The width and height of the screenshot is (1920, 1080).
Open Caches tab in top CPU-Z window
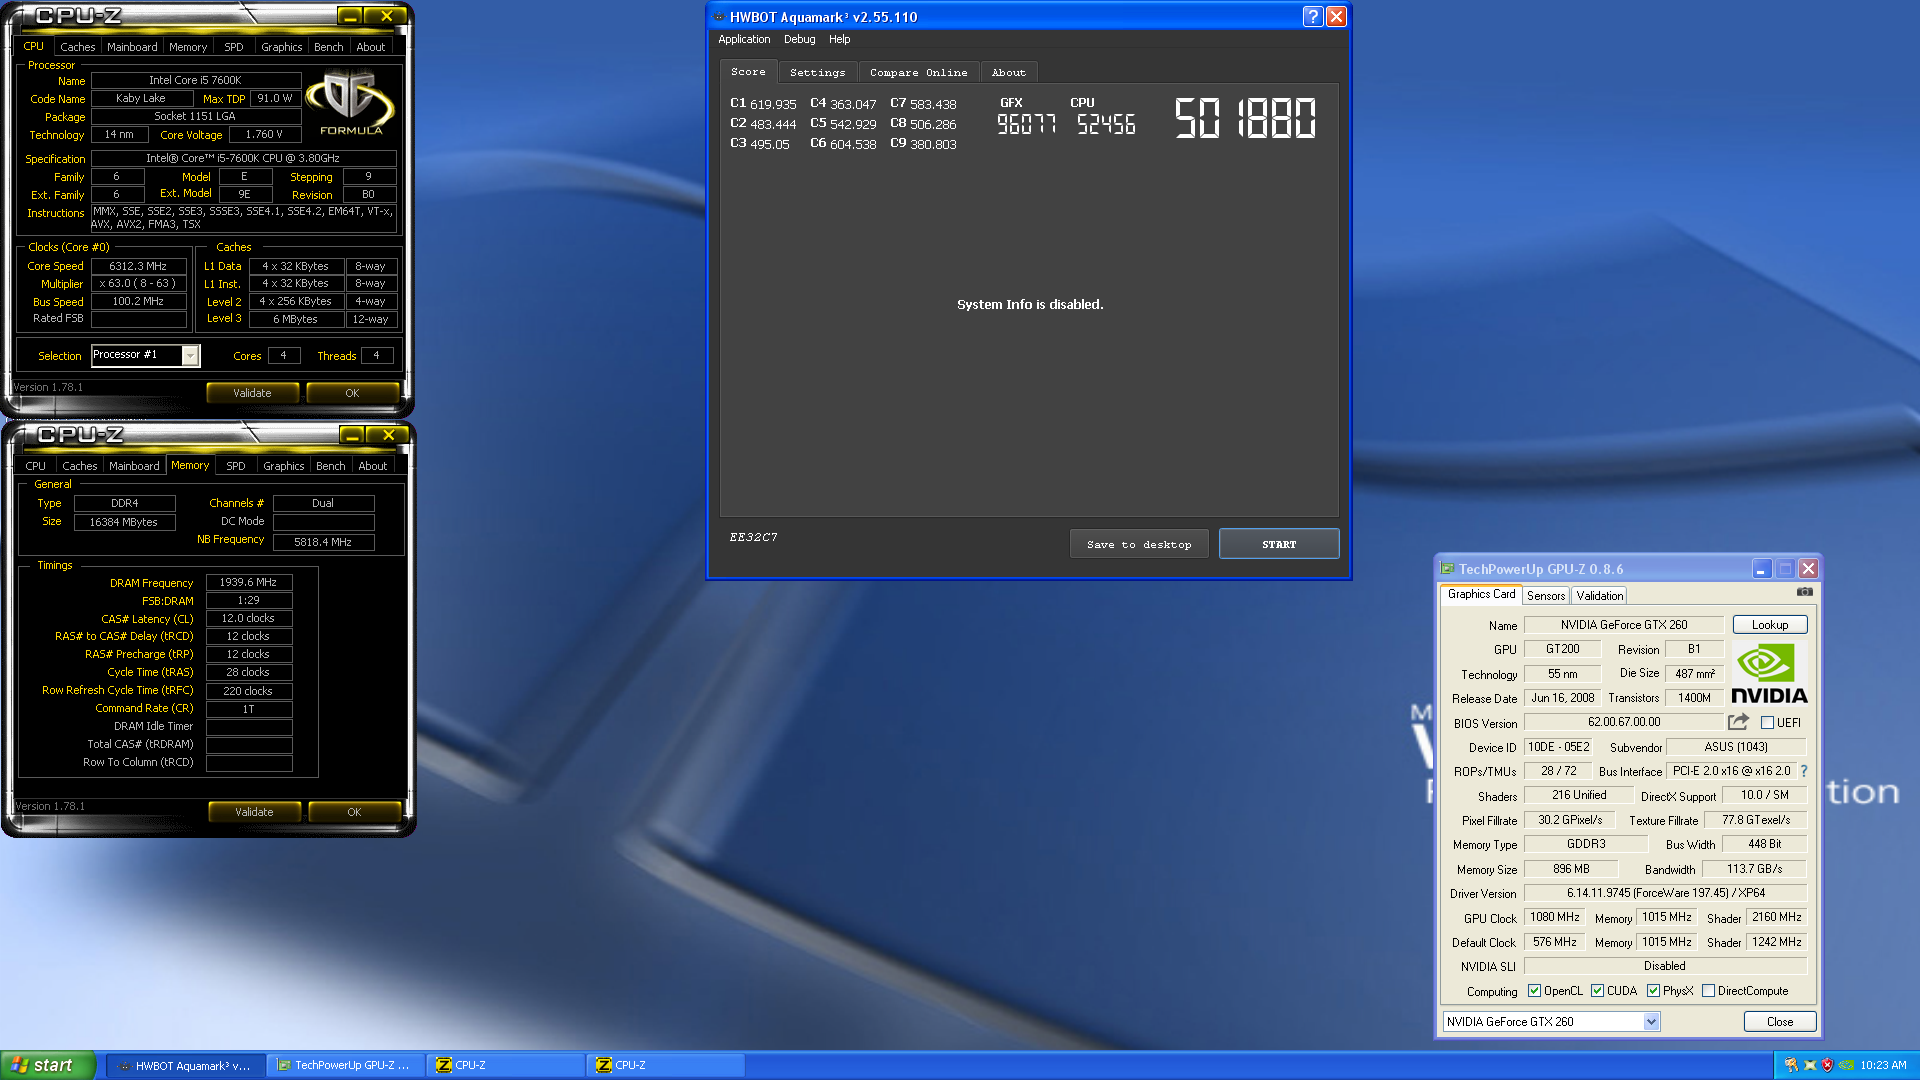(77, 47)
